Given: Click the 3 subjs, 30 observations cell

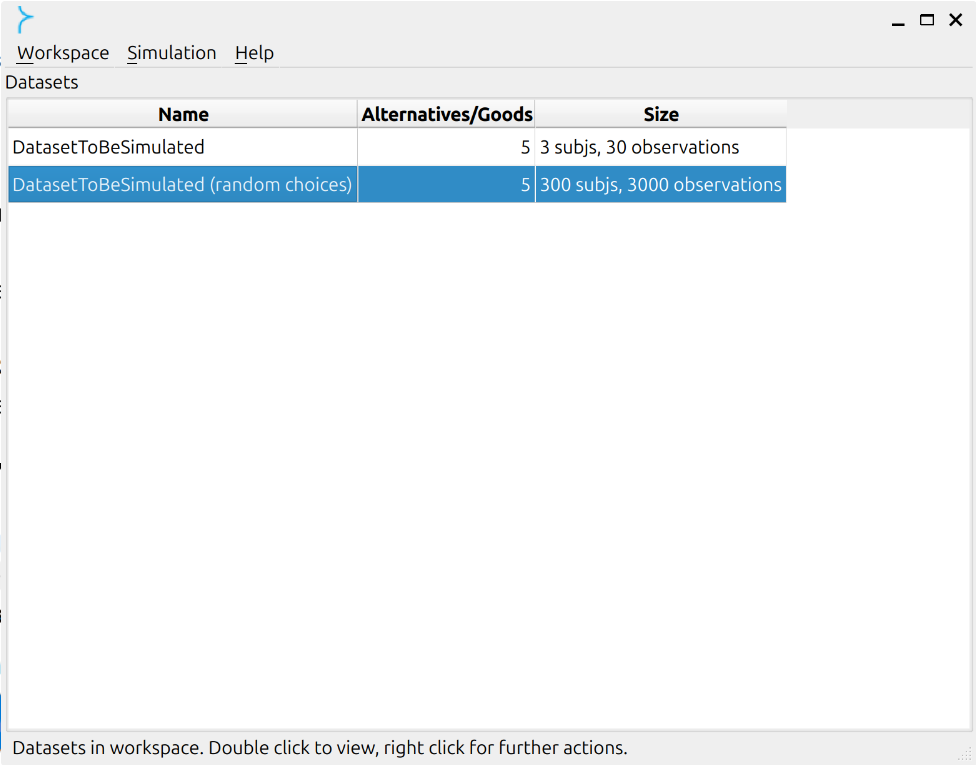Looking at the screenshot, I should 660,147.
